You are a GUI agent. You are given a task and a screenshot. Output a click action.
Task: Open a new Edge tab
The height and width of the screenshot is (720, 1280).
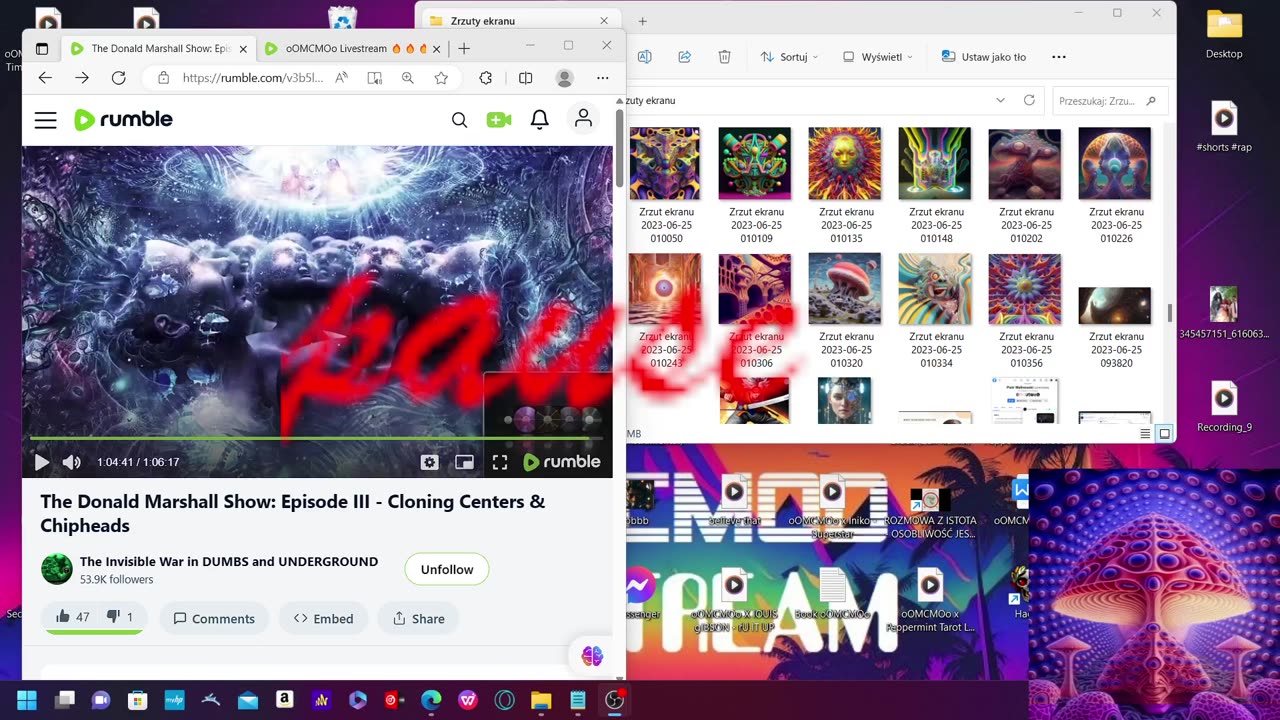click(464, 48)
